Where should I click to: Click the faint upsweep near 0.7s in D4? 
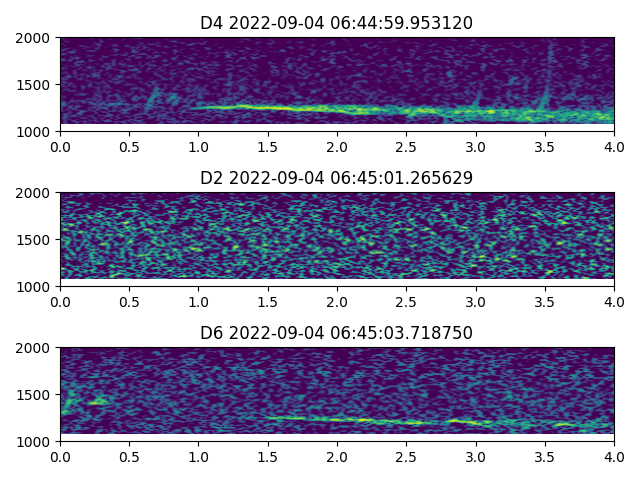153,98
